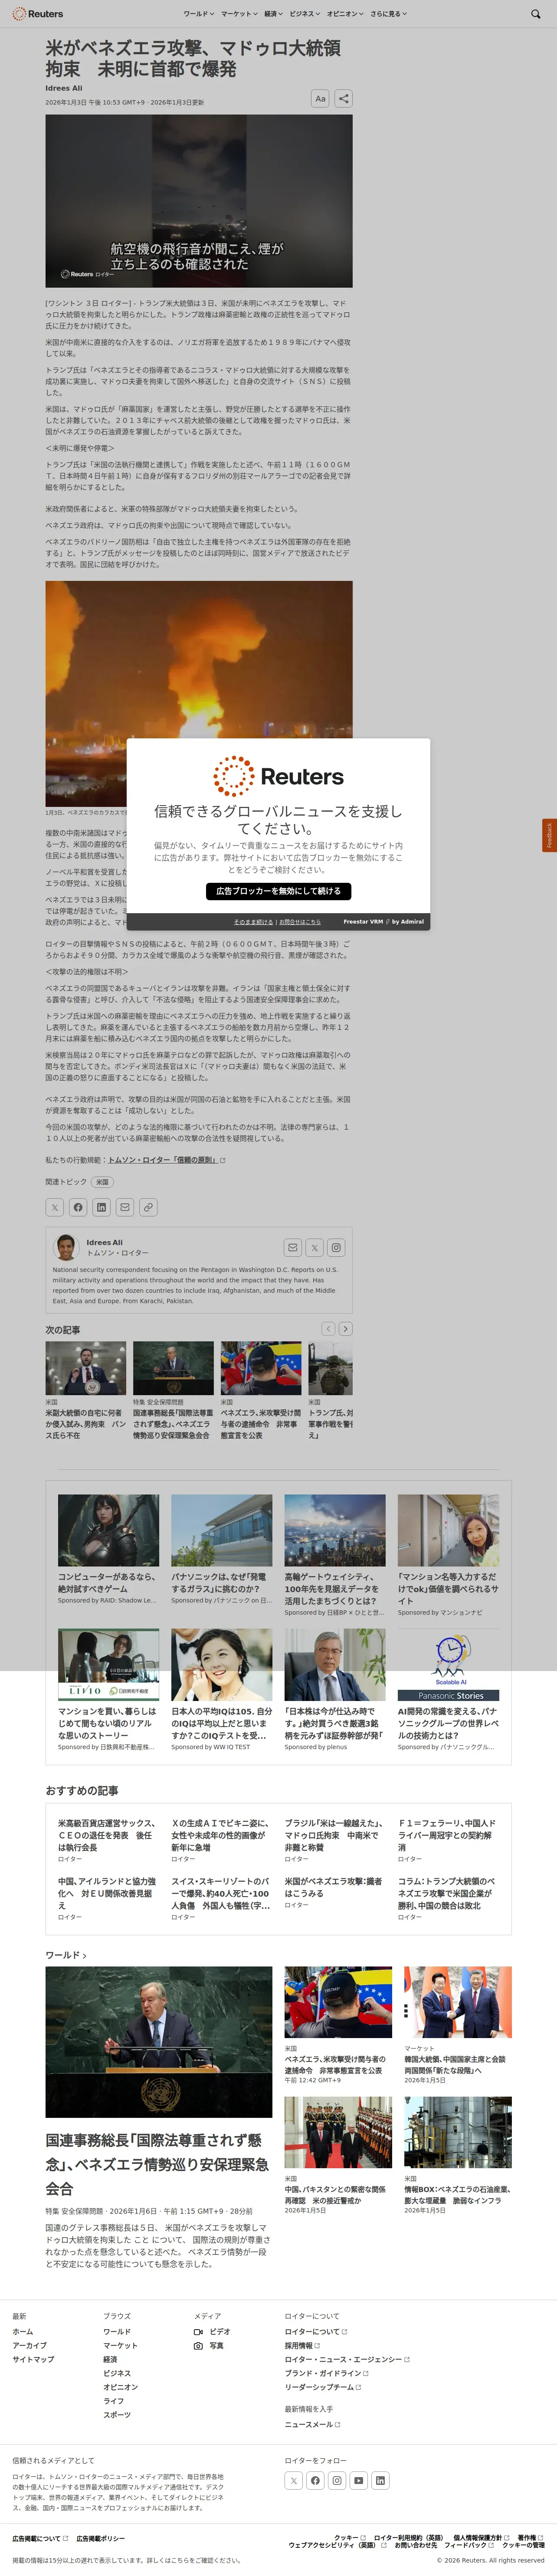Click そのまま続ける link in the popup

click(253, 921)
